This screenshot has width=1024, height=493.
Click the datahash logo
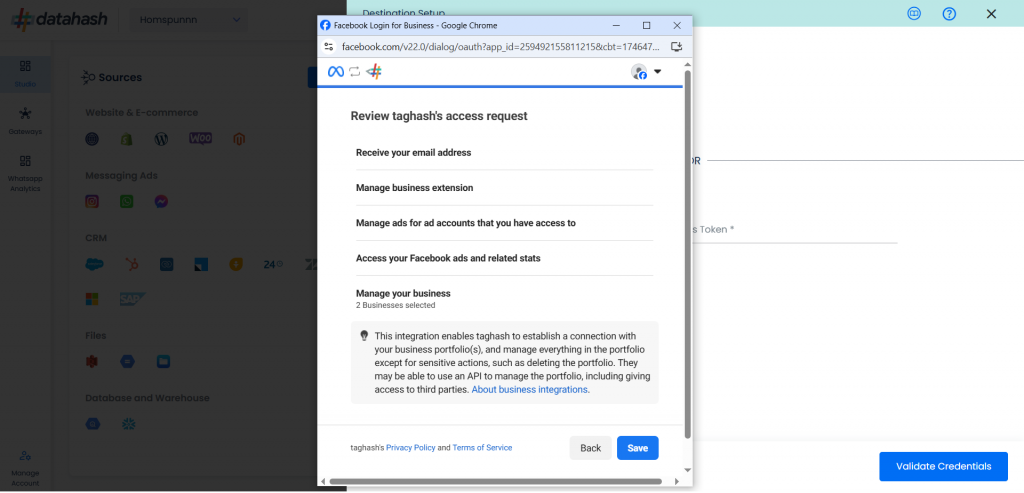pyautogui.click(x=59, y=20)
